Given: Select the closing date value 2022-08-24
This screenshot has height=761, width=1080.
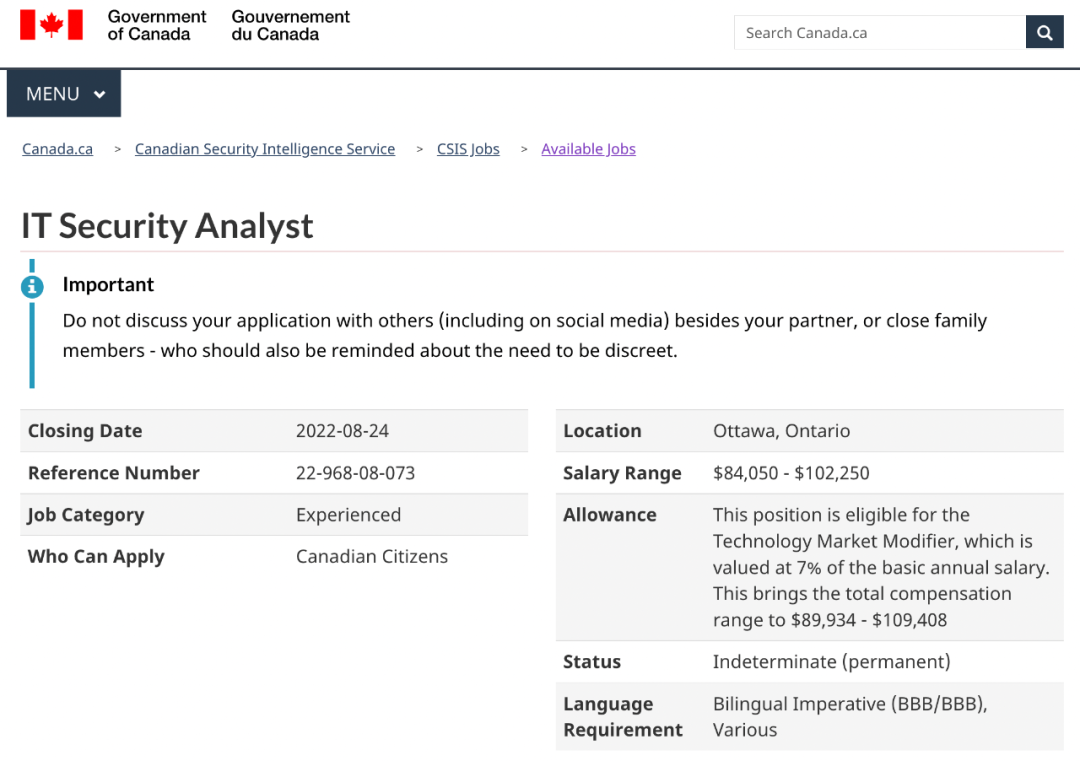Looking at the screenshot, I should click(x=342, y=431).
